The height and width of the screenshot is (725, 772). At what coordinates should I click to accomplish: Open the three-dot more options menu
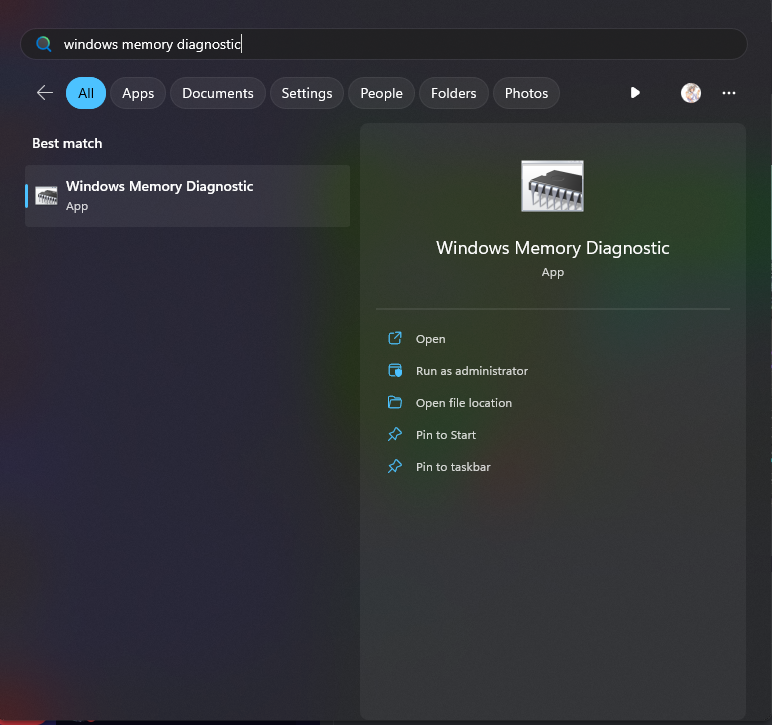point(729,93)
